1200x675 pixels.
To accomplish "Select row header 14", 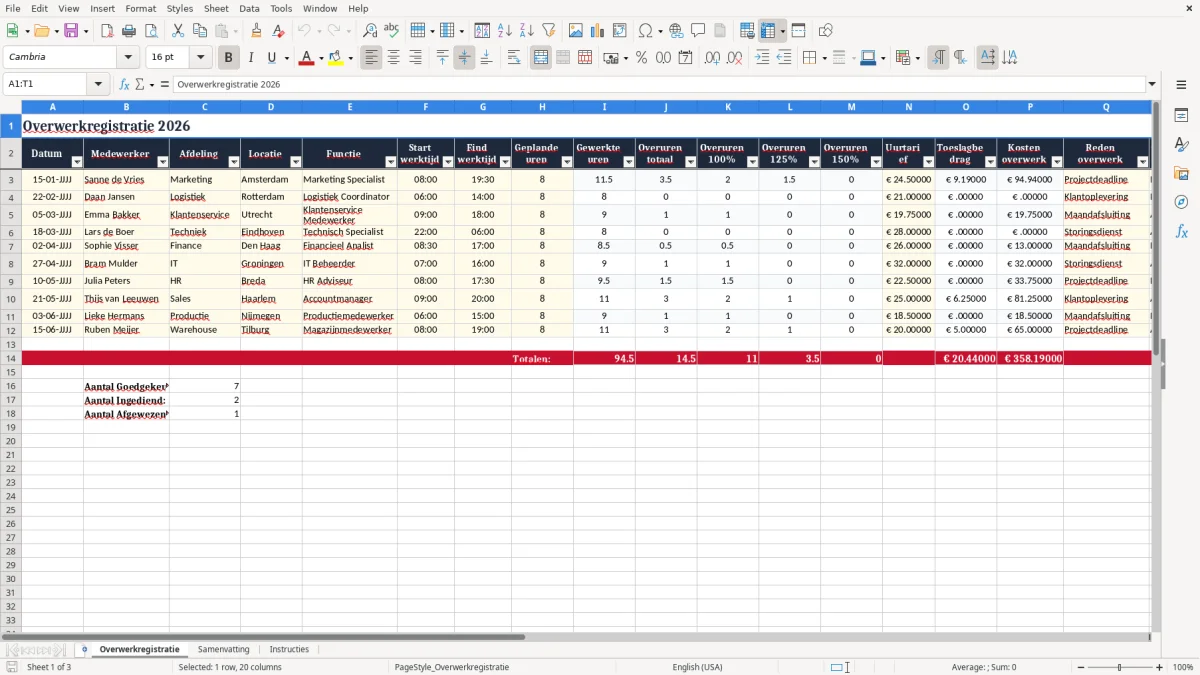I will pos(11,358).
